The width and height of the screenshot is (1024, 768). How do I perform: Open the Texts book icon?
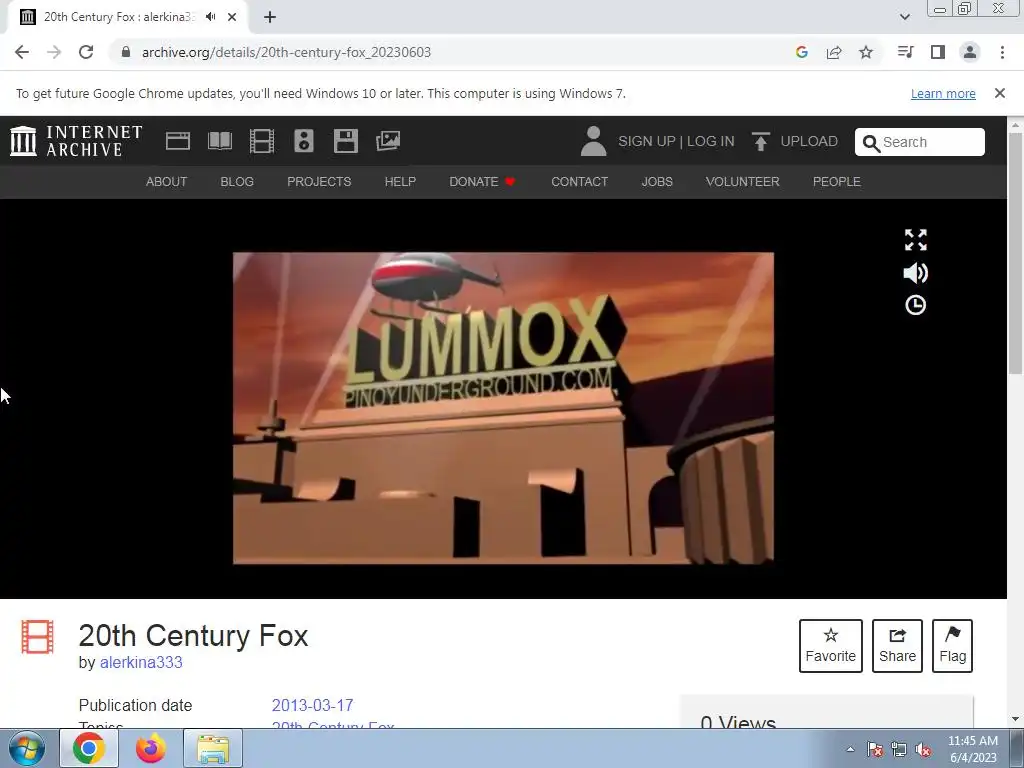pyautogui.click(x=220, y=141)
